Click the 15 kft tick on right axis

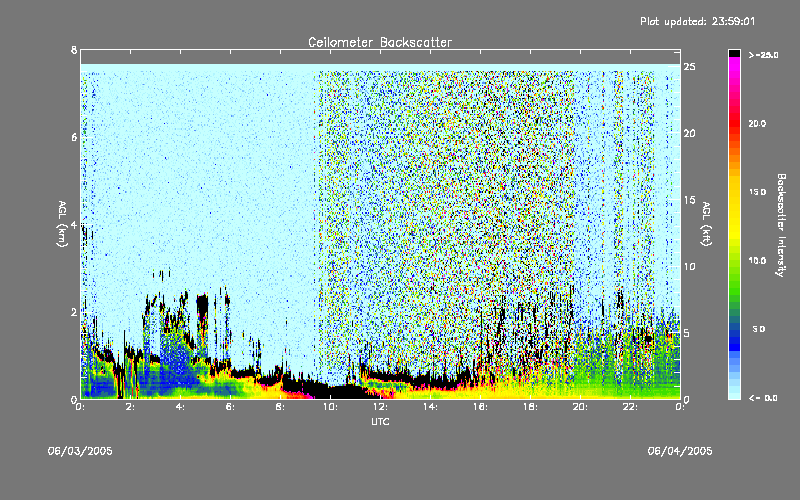(x=689, y=200)
